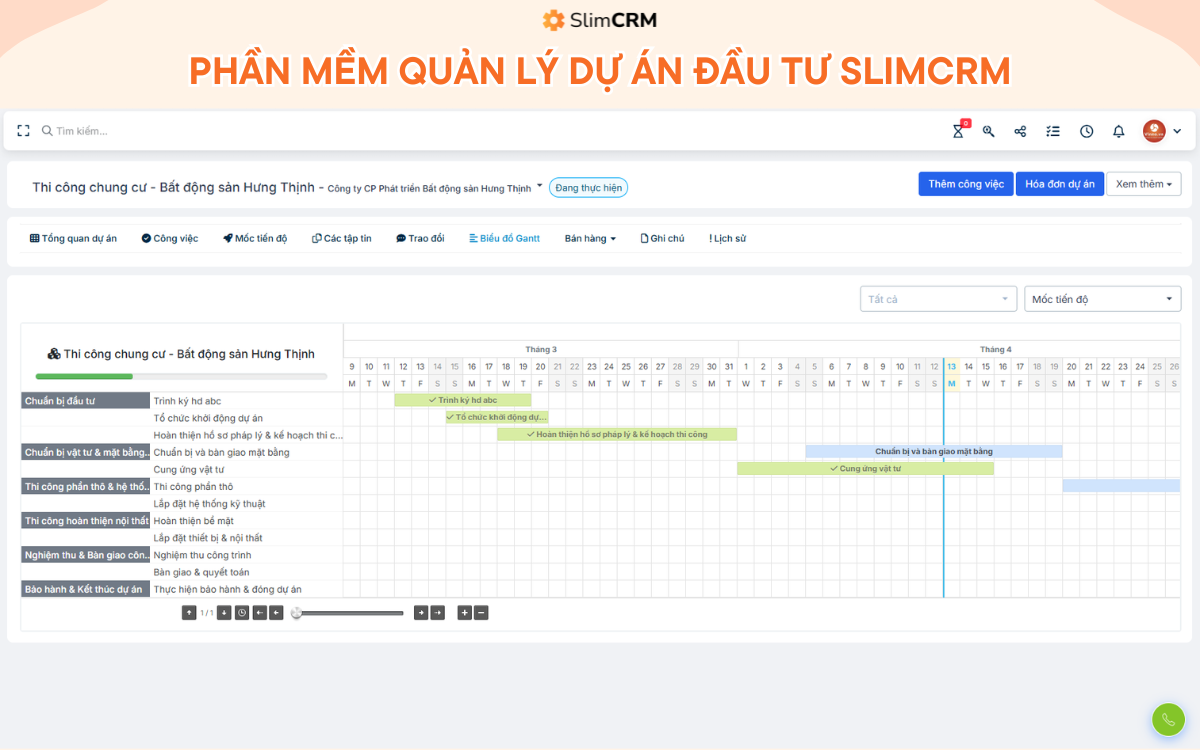This screenshot has height=750, width=1200.
Task: Zoom out the Gantt chart with the minus icon
Action: (x=481, y=612)
